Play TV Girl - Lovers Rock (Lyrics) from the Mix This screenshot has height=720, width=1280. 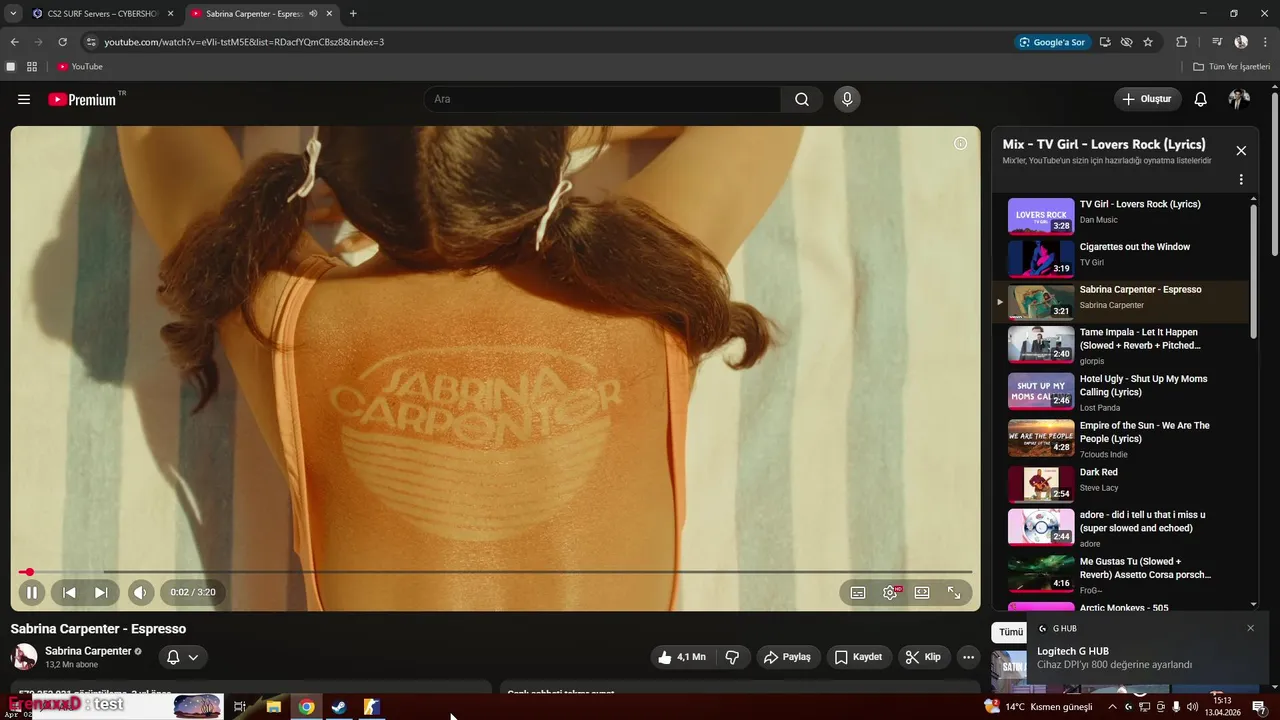(x=1122, y=215)
